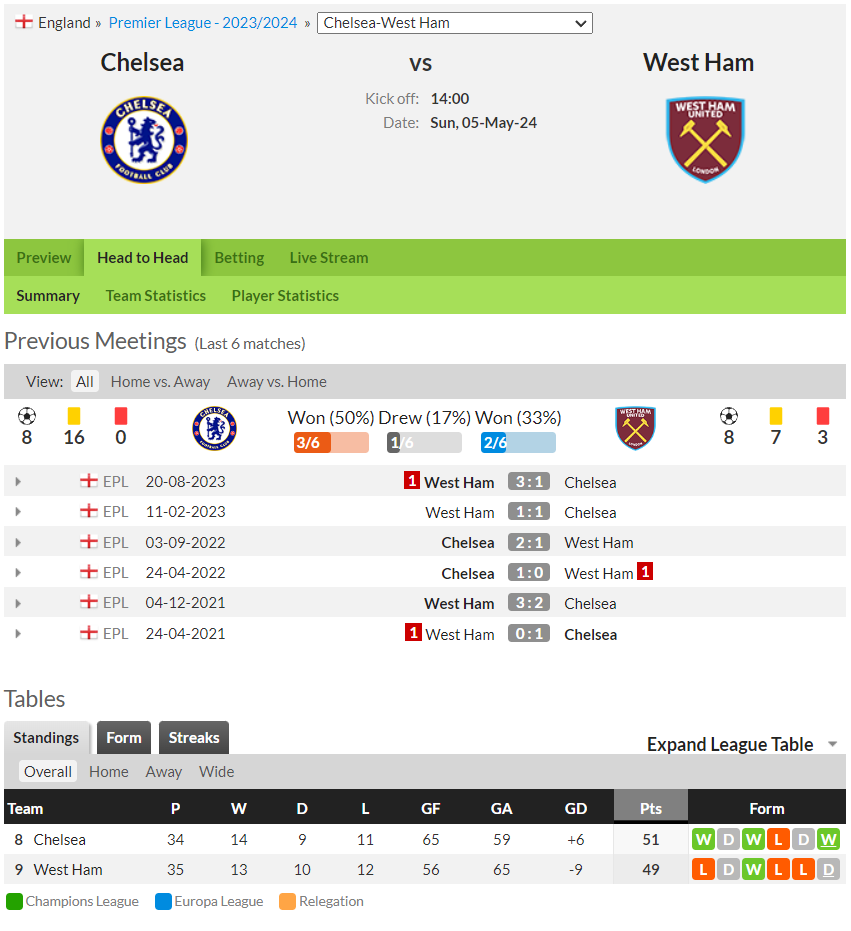The height and width of the screenshot is (931, 851).
Task: Select the 'All' view filter
Action: click(84, 381)
